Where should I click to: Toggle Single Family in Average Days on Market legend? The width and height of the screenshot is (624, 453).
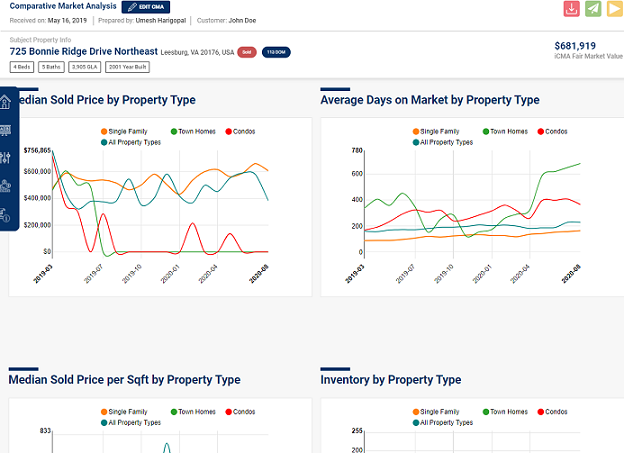[x=436, y=131]
